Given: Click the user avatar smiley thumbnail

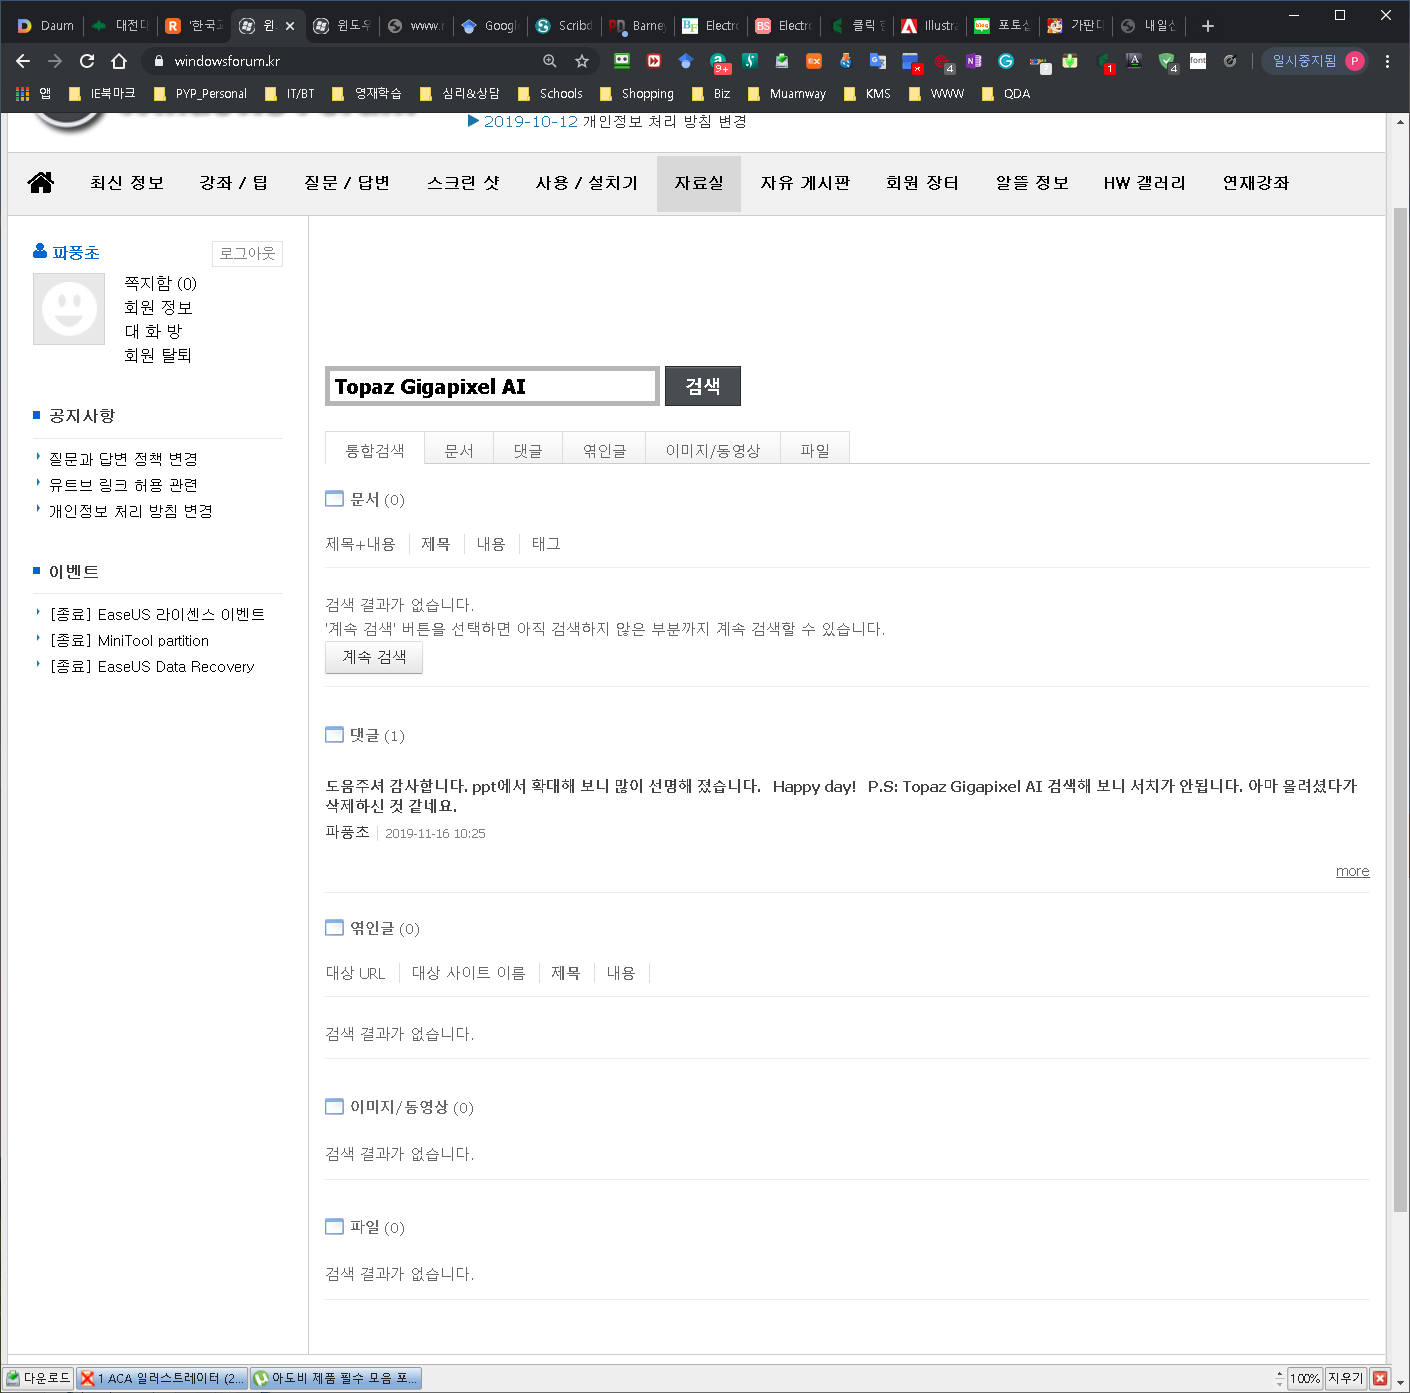Looking at the screenshot, I should pos(69,309).
